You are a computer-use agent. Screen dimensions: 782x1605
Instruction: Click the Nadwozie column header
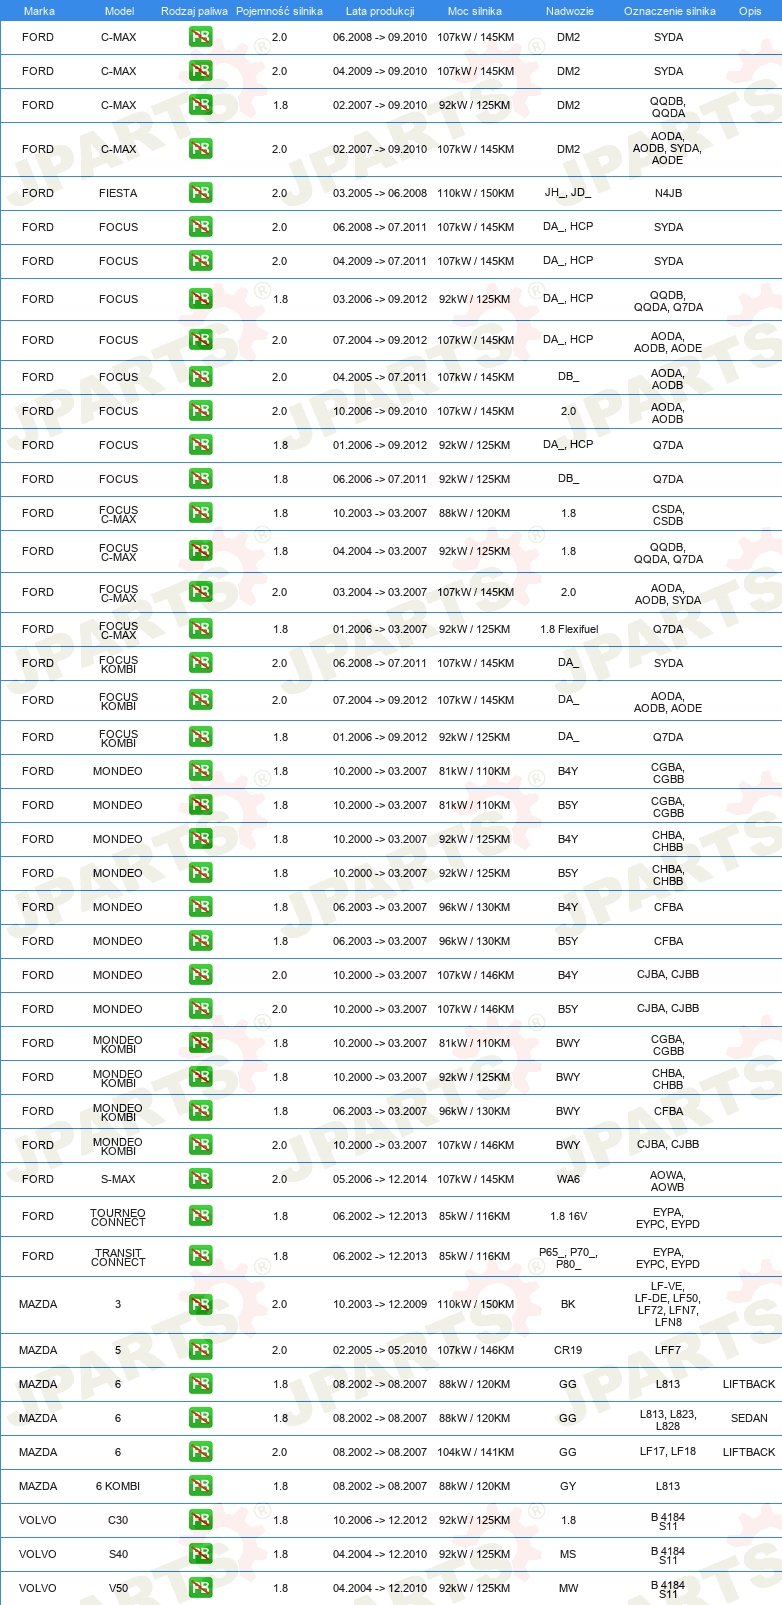[569, 11]
